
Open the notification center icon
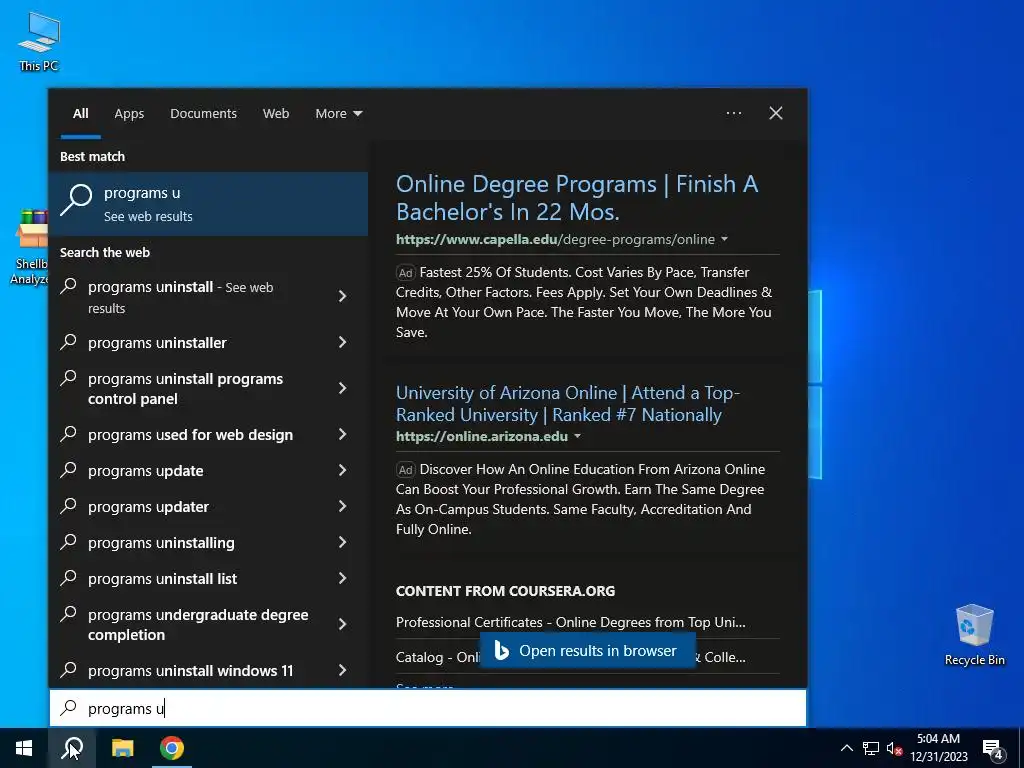pos(993,748)
